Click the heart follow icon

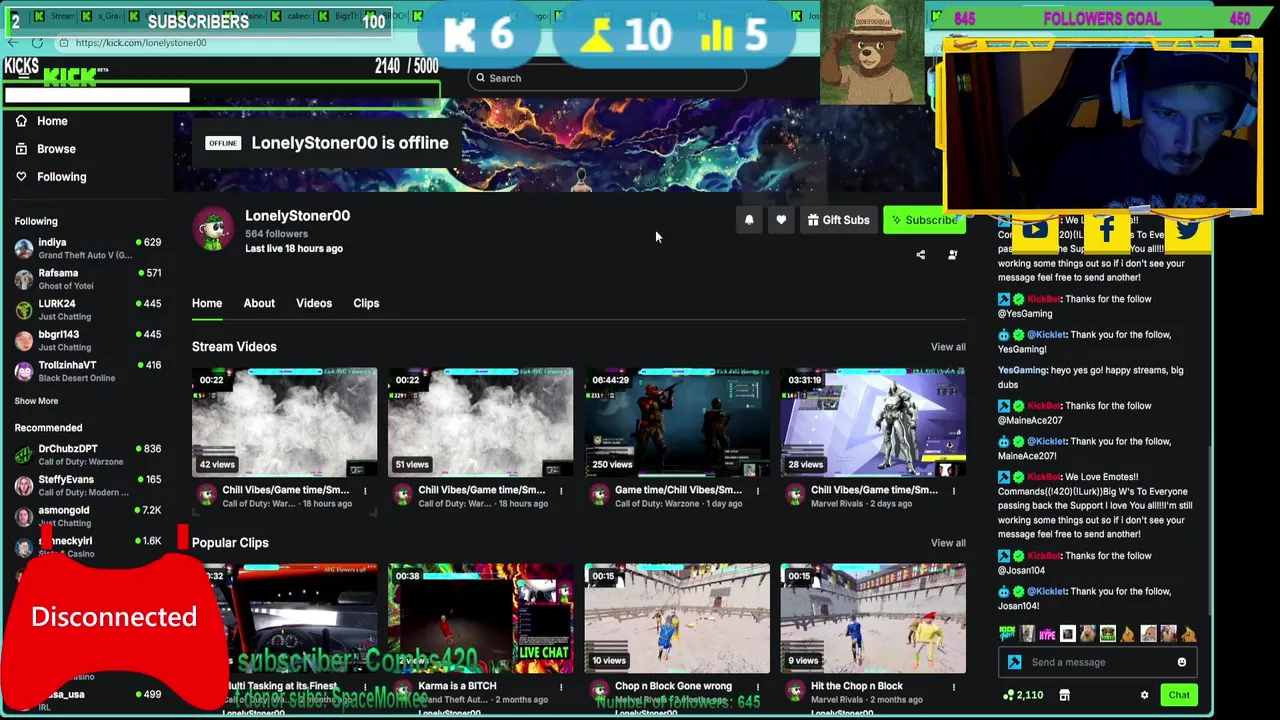click(x=781, y=220)
